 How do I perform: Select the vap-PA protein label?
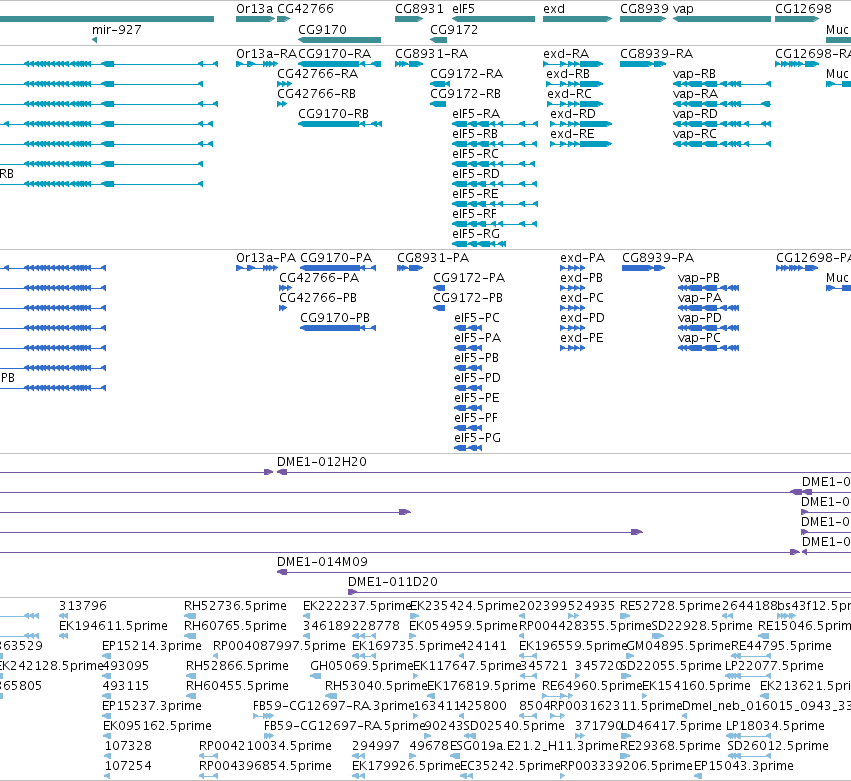click(700, 298)
